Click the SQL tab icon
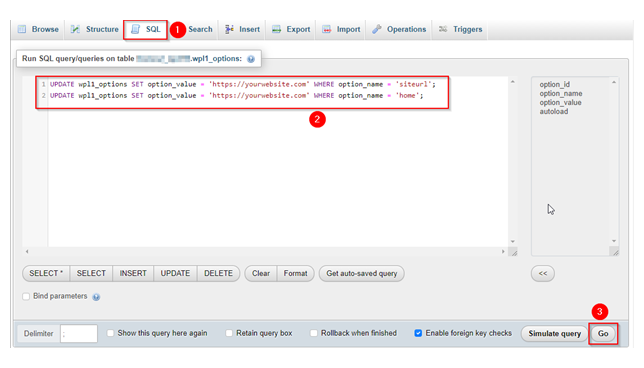 [136, 29]
